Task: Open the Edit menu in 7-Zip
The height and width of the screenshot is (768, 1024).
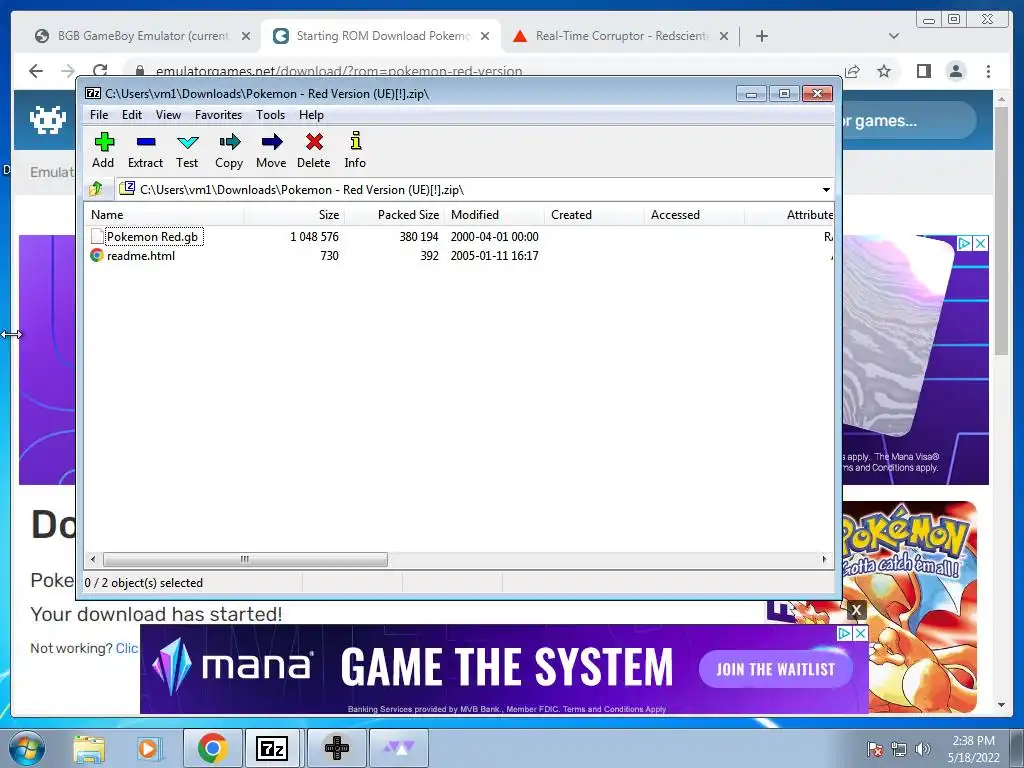Action: (x=132, y=115)
